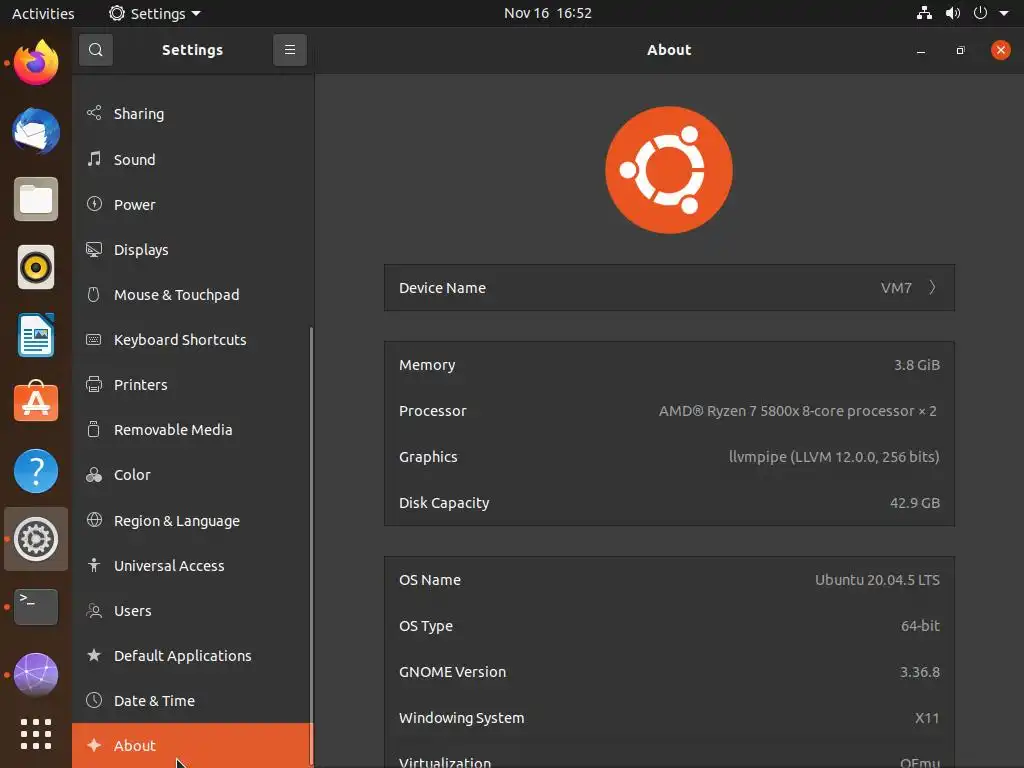Open the Date & Time panel
This screenshot has width=1024, height=768.
click(x=193, y=701)
